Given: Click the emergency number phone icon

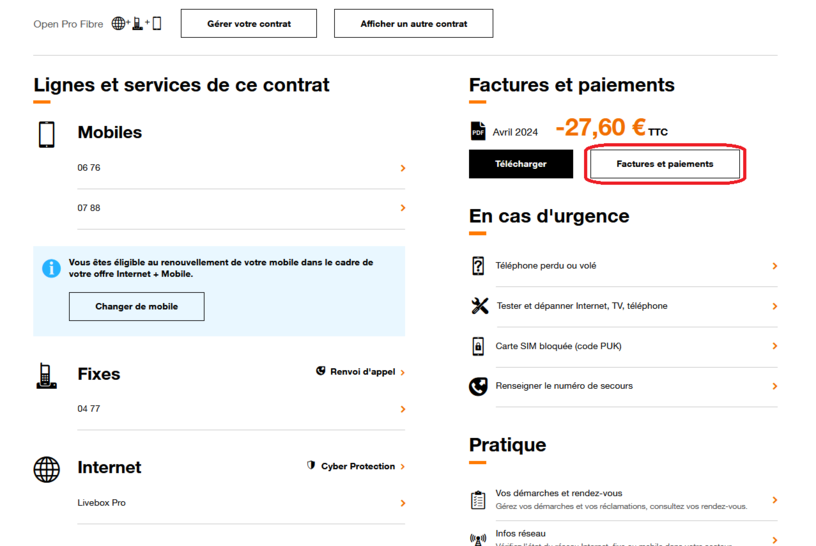Looking at the screenshot, I should (478, 386).
